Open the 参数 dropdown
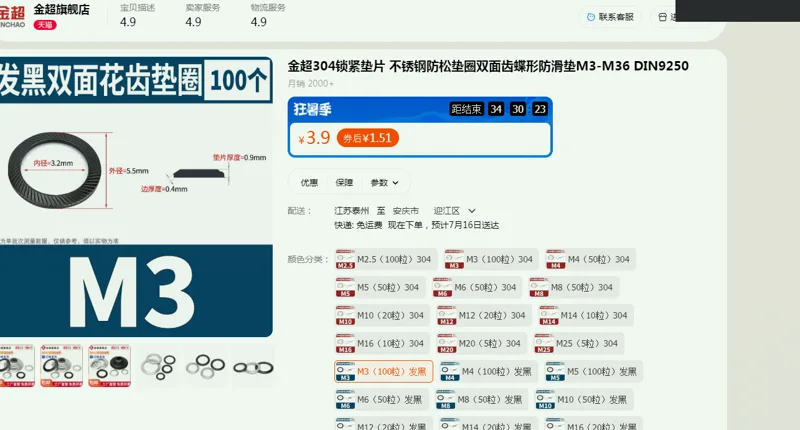 click(384, 183)
